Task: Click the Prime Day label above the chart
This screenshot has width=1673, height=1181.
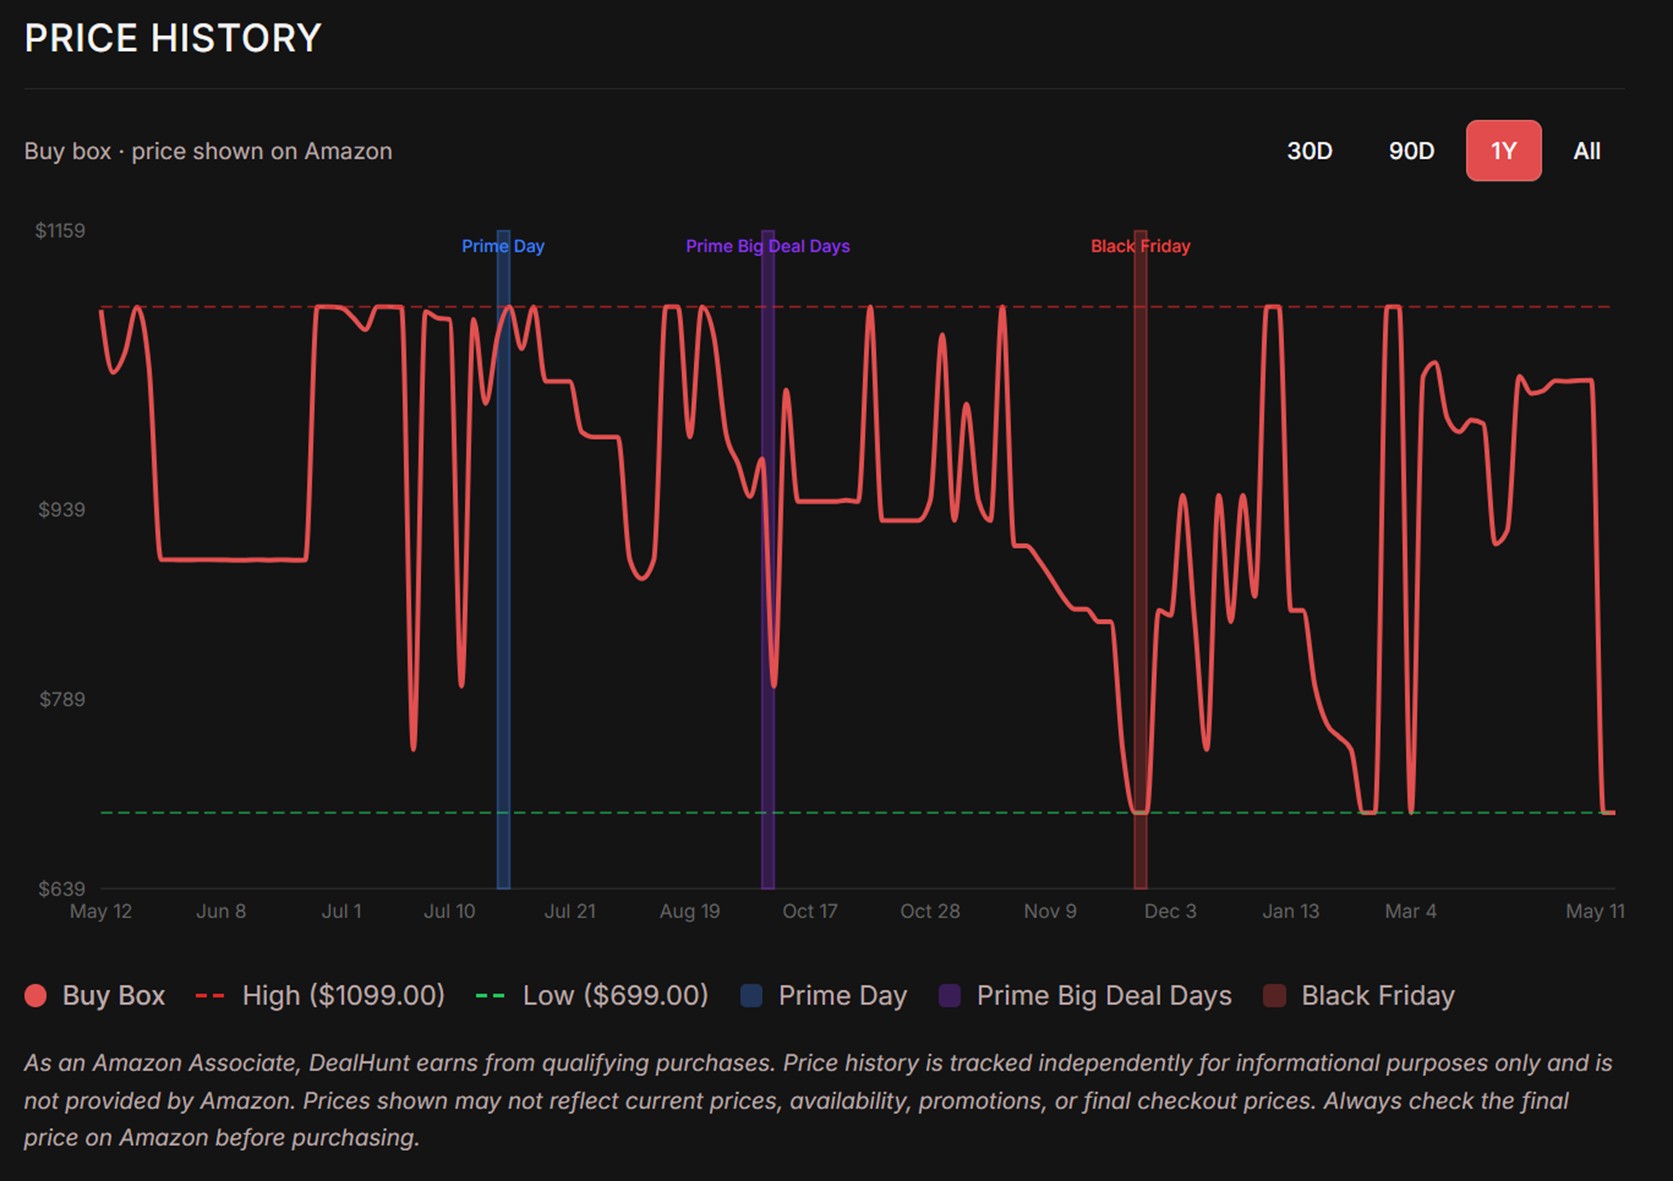Action: click(x=503, y=246)
